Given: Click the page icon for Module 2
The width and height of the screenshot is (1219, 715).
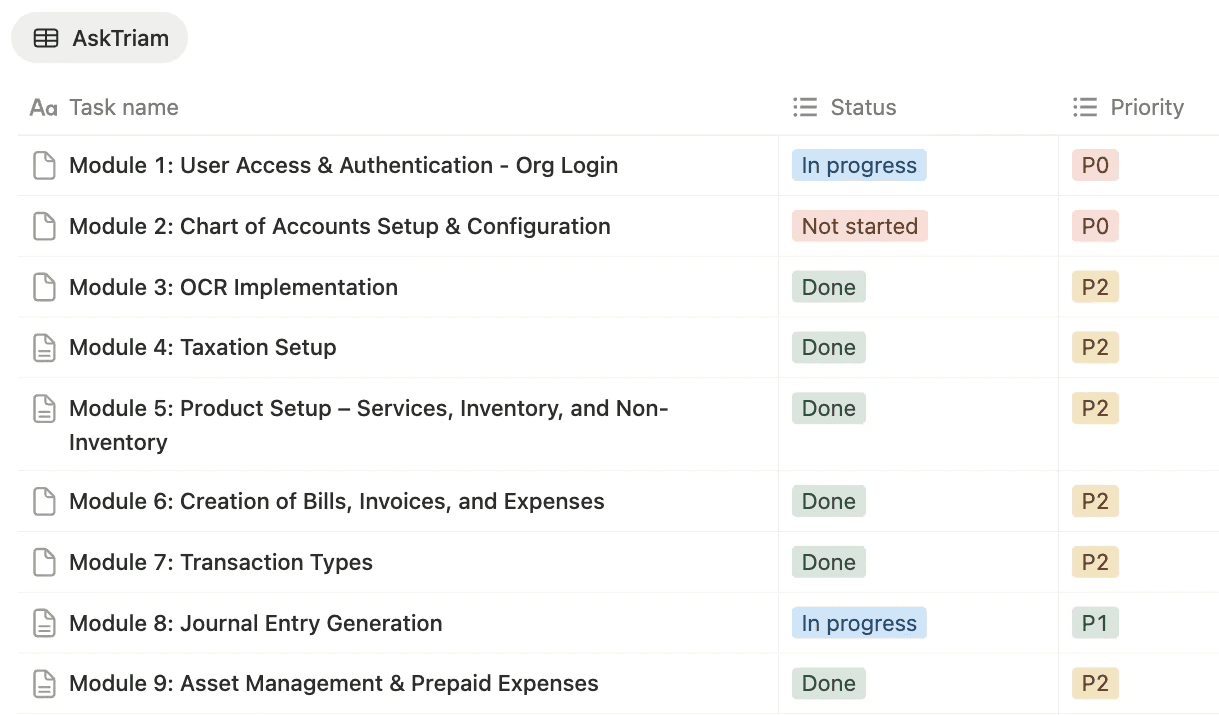Looking at the screenshot, I should pos(44,227).
